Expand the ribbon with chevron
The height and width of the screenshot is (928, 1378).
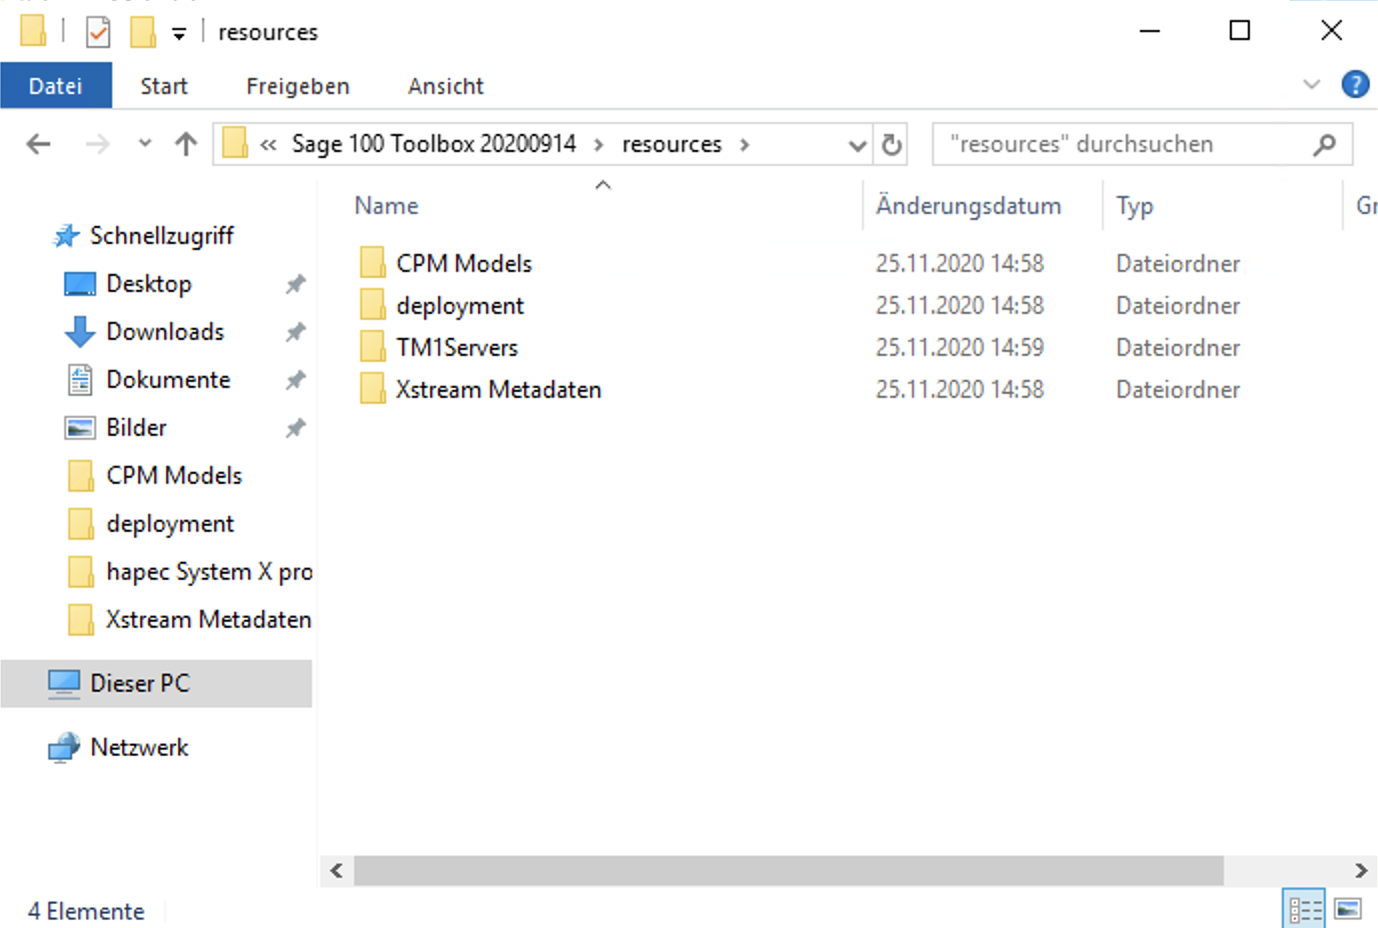[x=1311, y=85]
